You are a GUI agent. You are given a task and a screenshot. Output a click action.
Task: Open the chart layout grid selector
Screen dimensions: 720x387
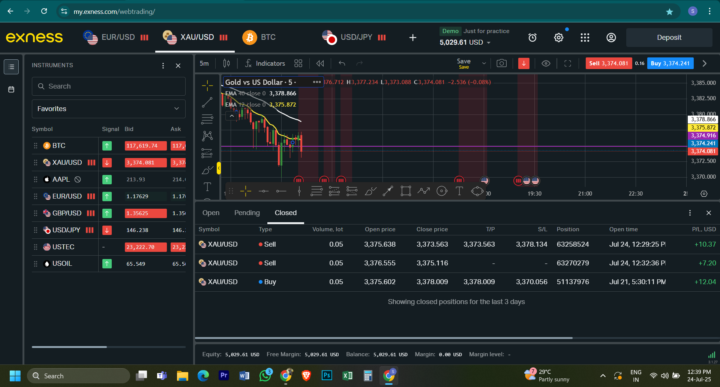(x=298, y=63)
